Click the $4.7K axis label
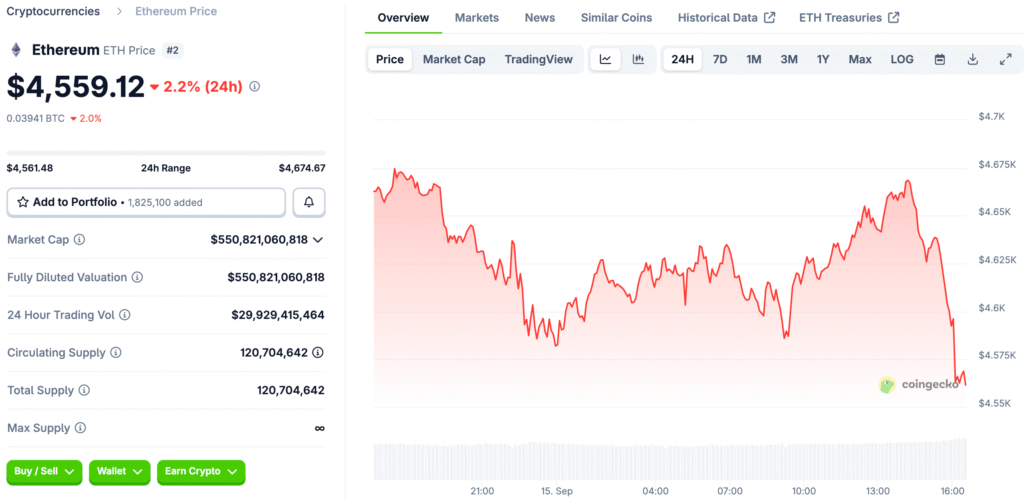 pyautogui.click(x=991, y=116)
